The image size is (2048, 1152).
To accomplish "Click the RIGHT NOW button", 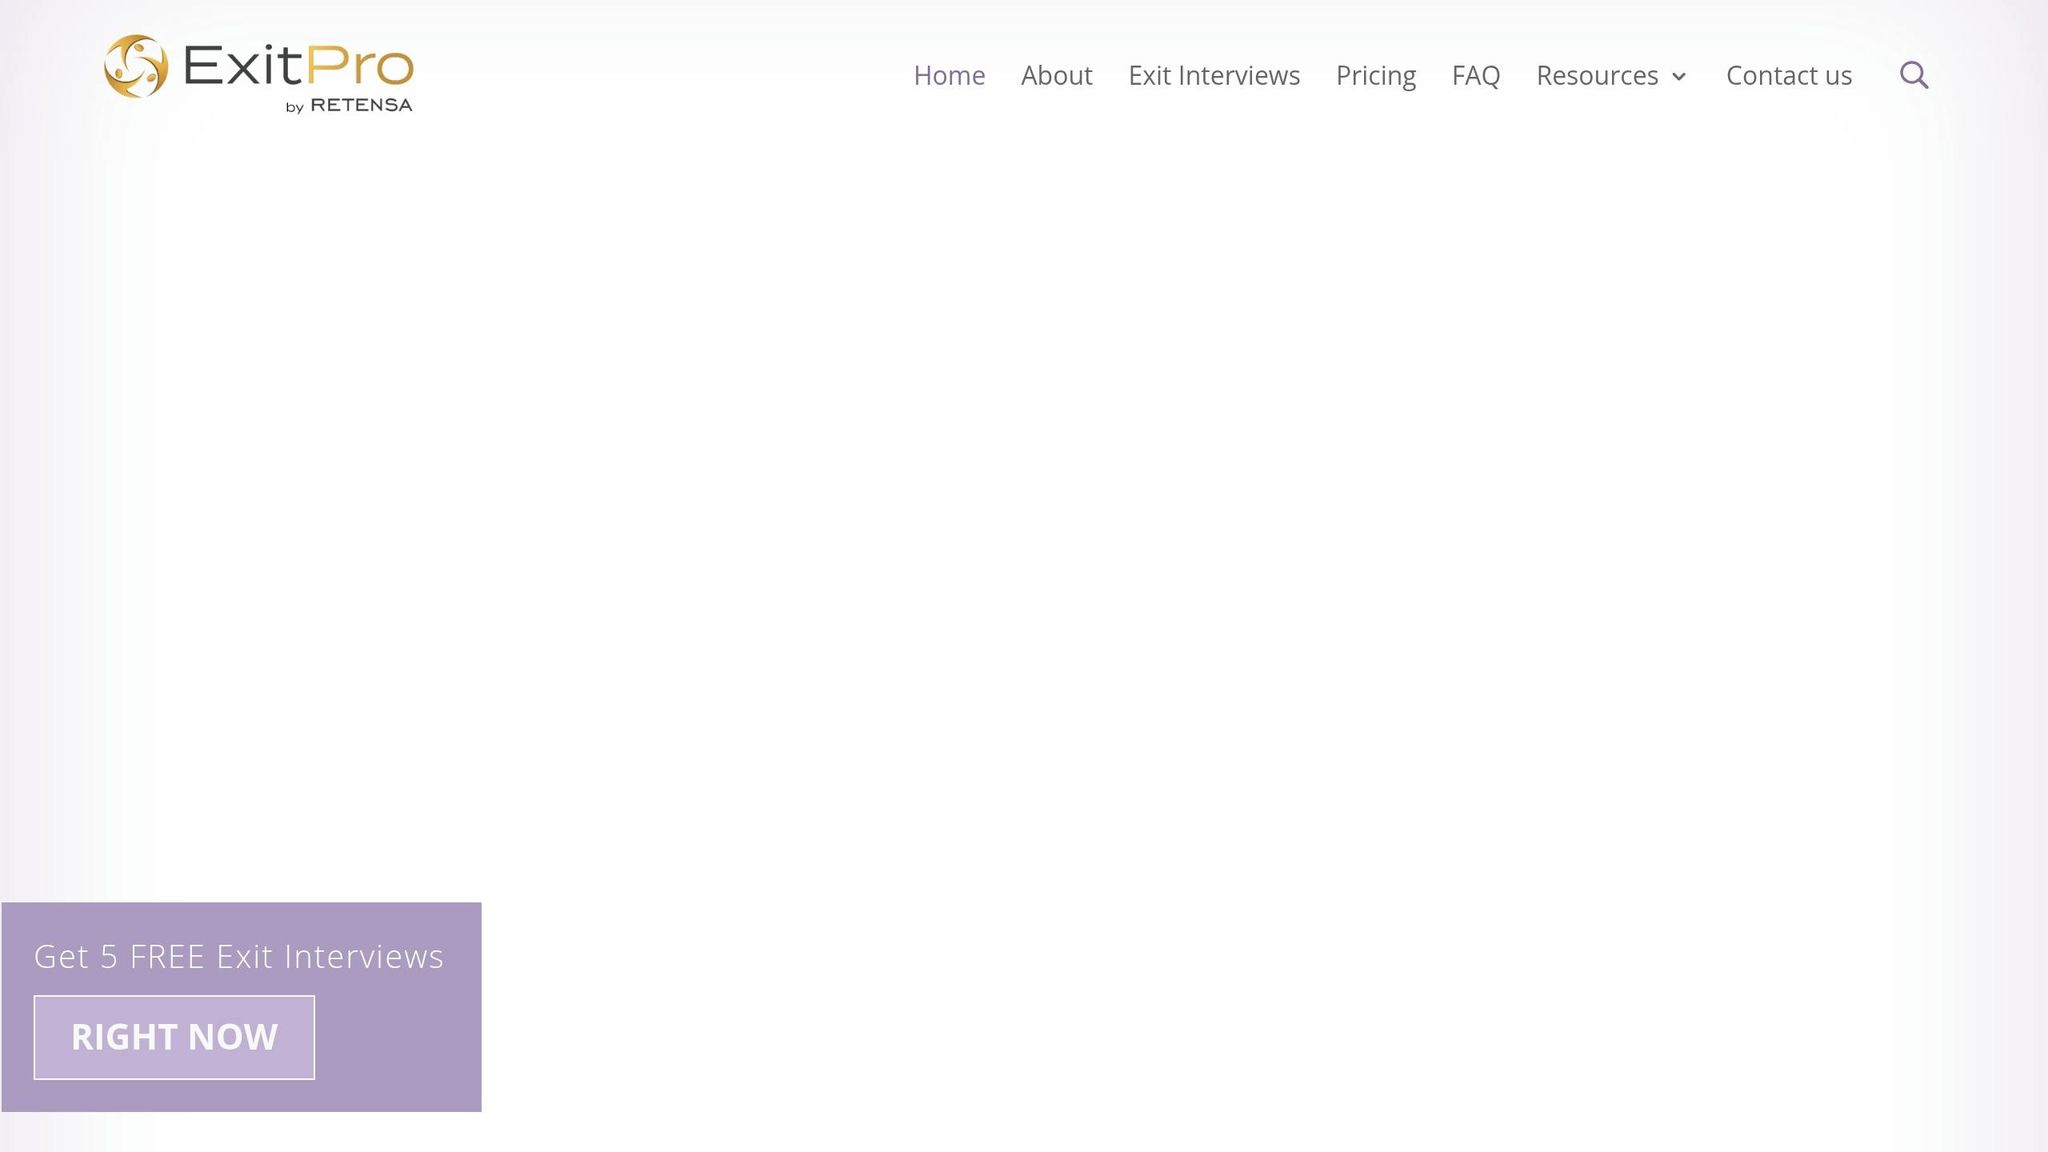I will click(x=174, y=1037).
